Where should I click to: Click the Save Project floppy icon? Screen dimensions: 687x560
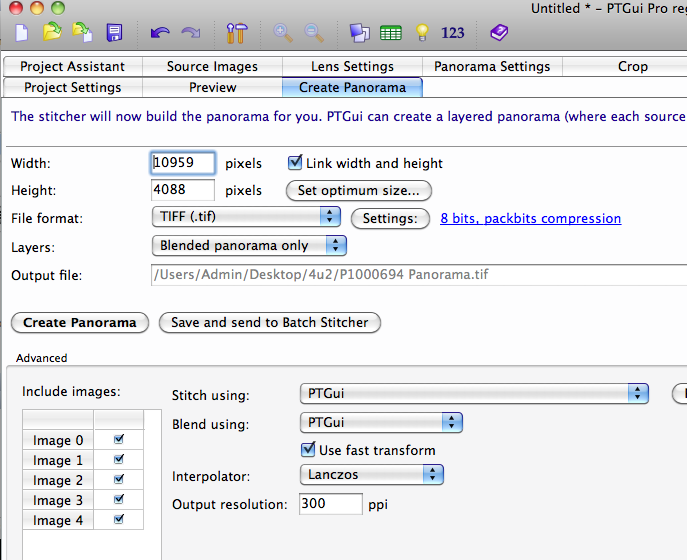114,33
